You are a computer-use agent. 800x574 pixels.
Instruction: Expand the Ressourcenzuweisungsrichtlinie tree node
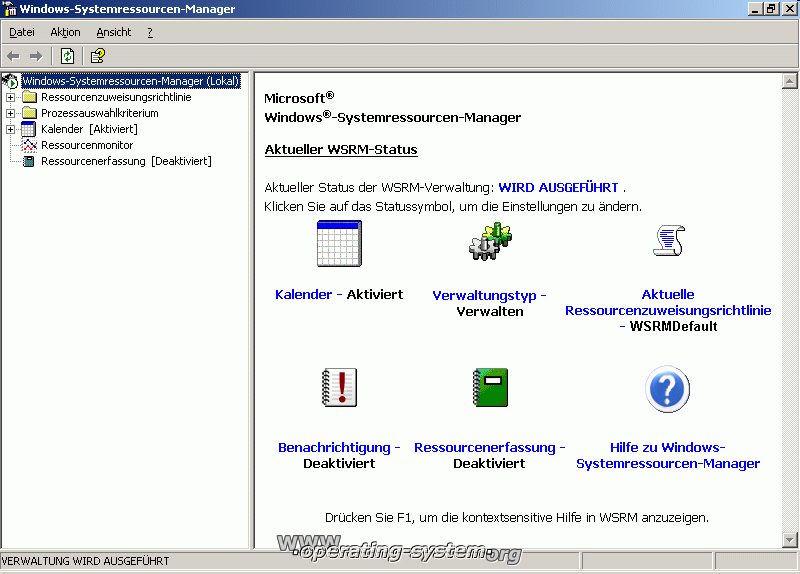pyautogui.click(x=10, y=97)
